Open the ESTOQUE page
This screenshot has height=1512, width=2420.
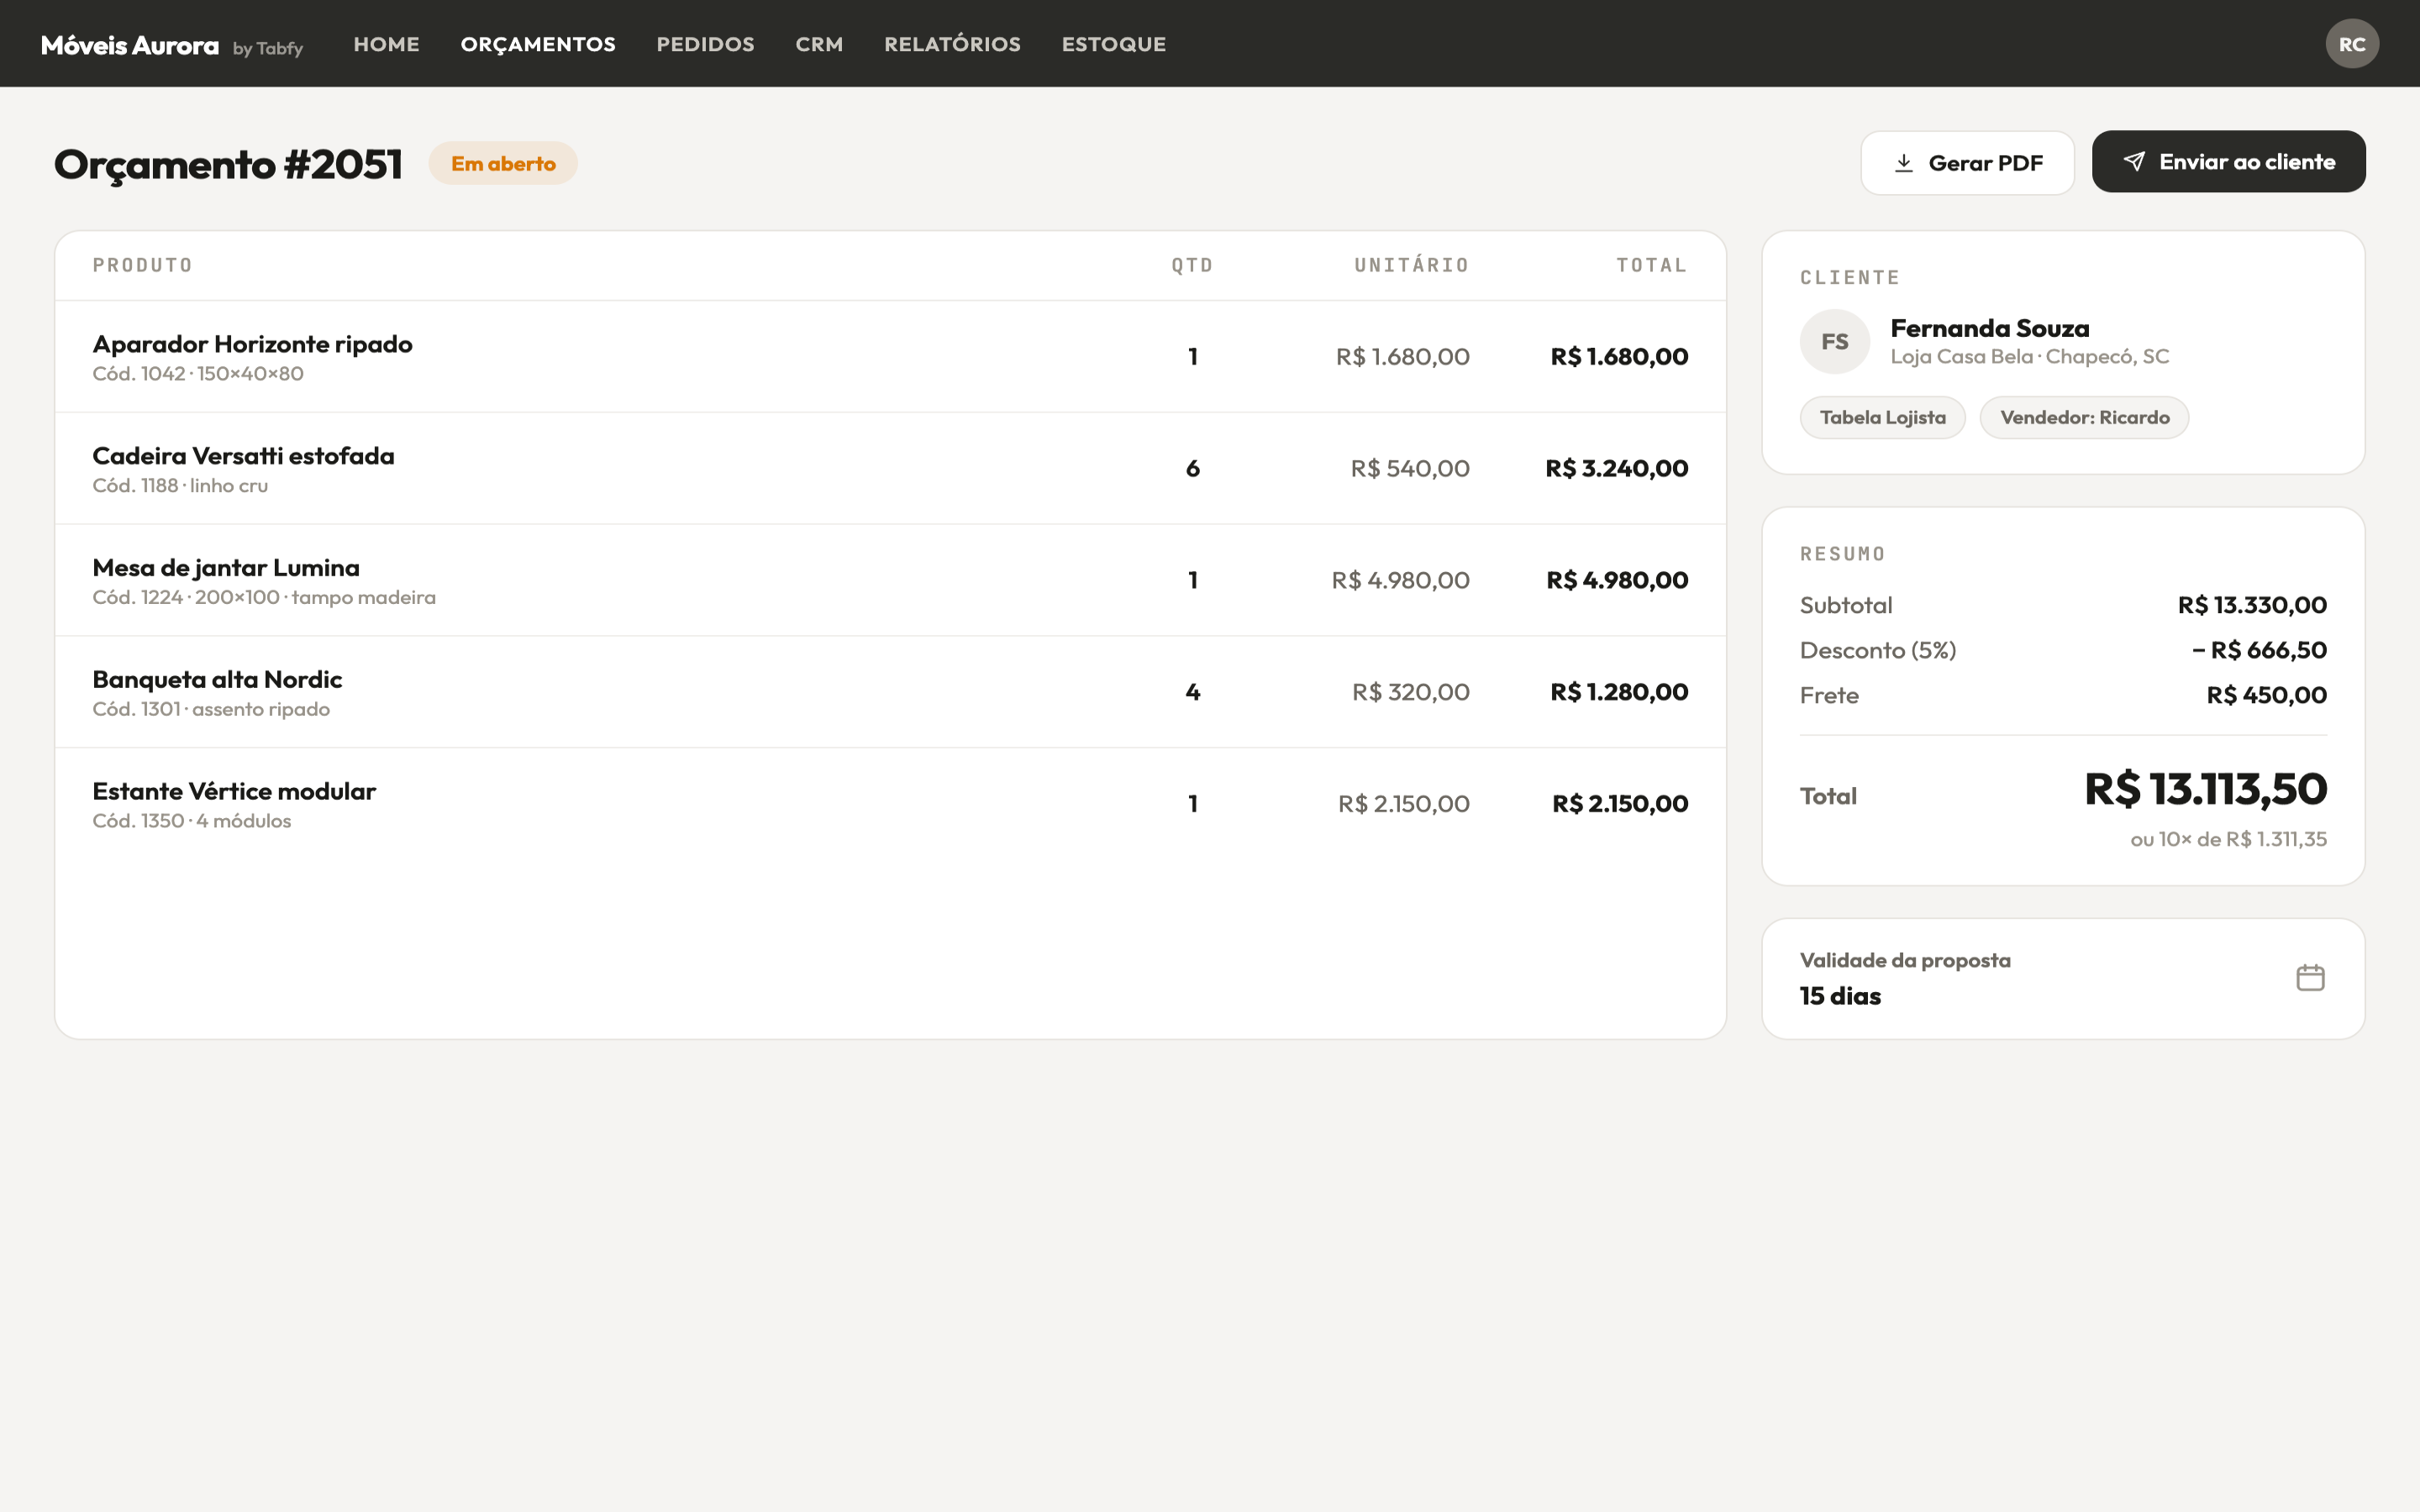tap(1113, 44)
